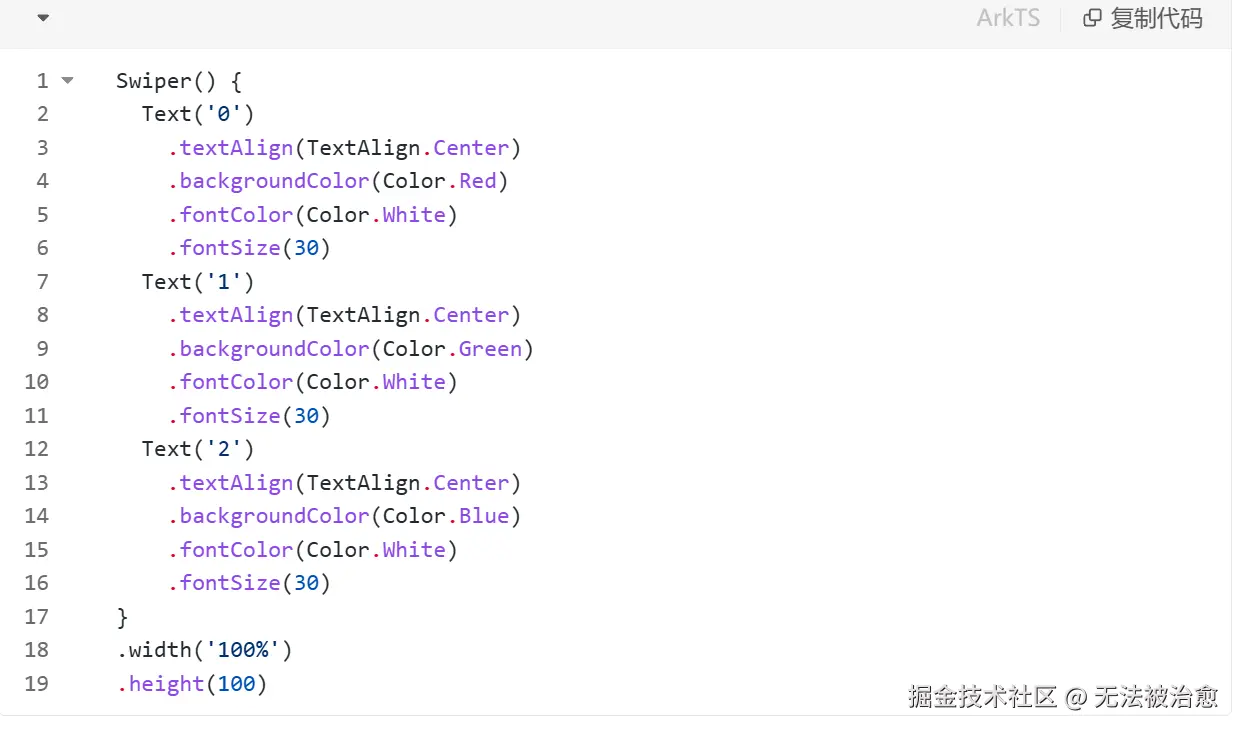This screenshot has width=1240, height=732.
Task: Click the Text('2') component line
Action: [x=198, y=449]
